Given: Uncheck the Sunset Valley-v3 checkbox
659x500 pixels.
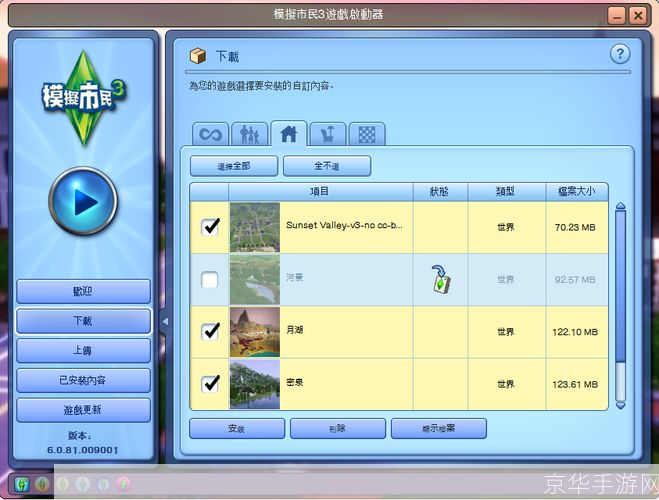Looking at the screenshot, I should click(x=210, y=227).
